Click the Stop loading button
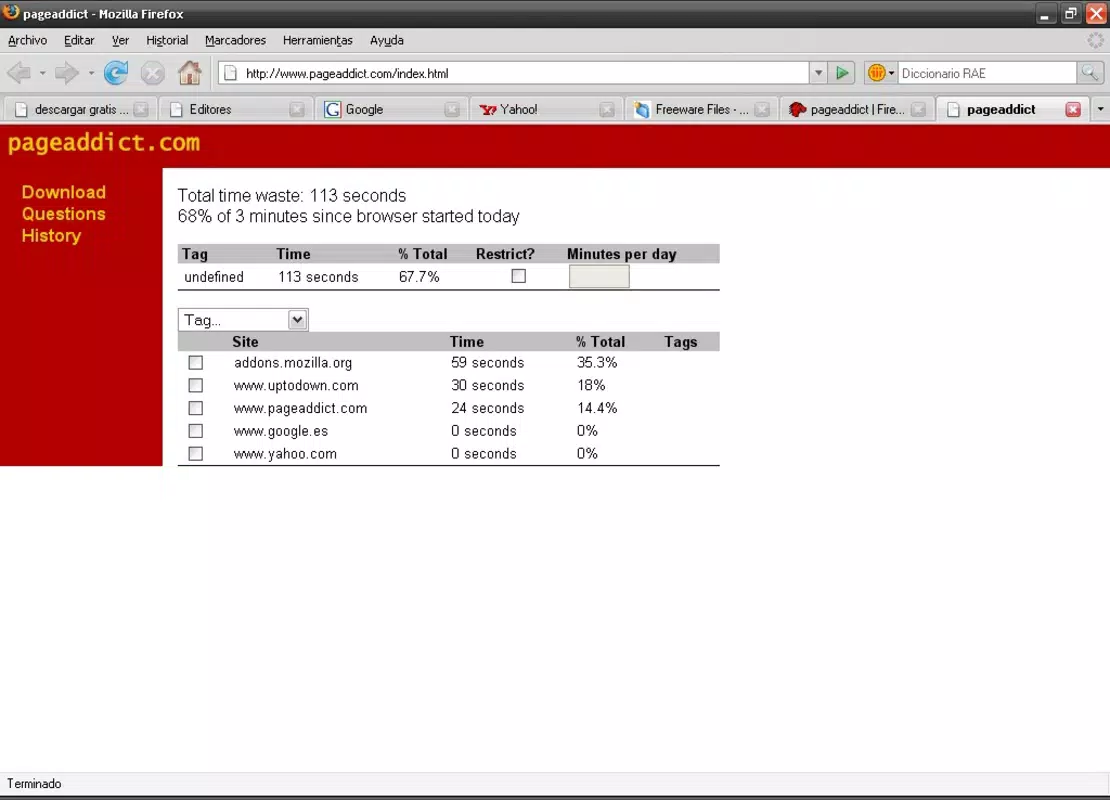 pyautogui.click(x=152, y=73)
